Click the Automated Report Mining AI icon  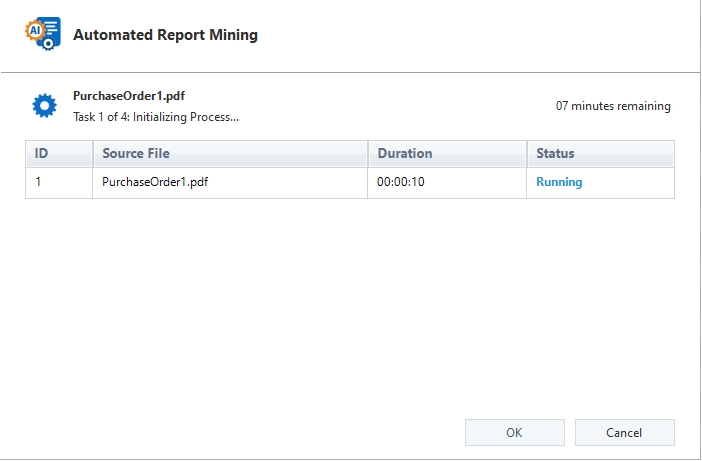[x=42, y=34]
